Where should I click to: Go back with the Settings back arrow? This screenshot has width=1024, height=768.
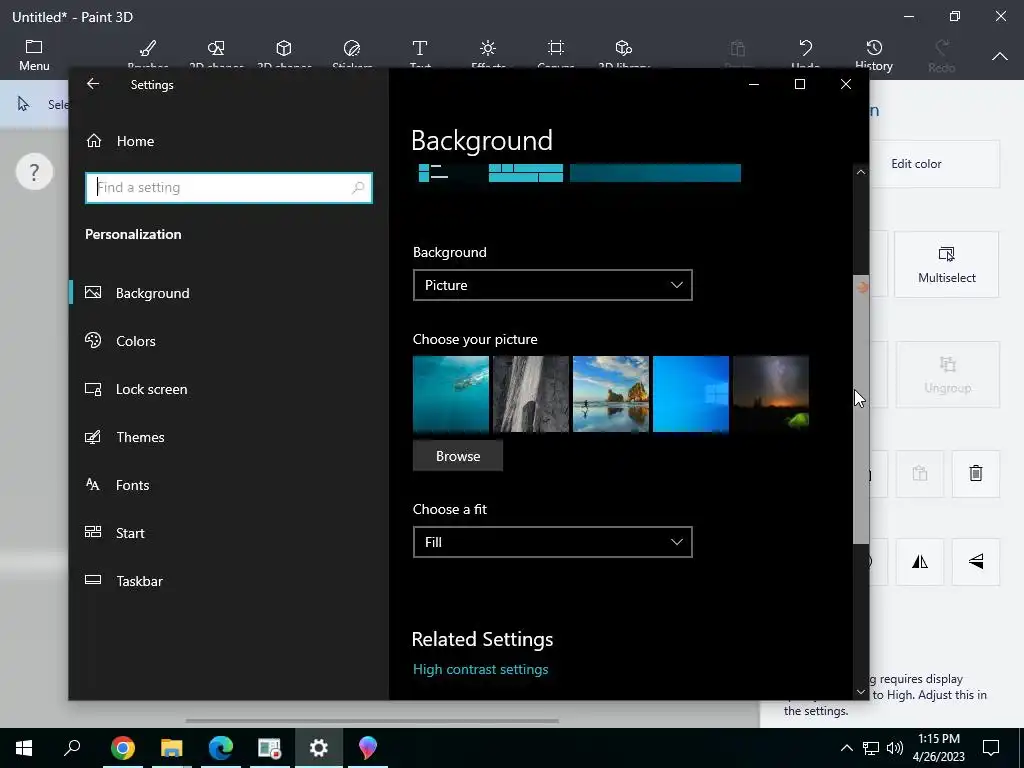tap(93, 84)
